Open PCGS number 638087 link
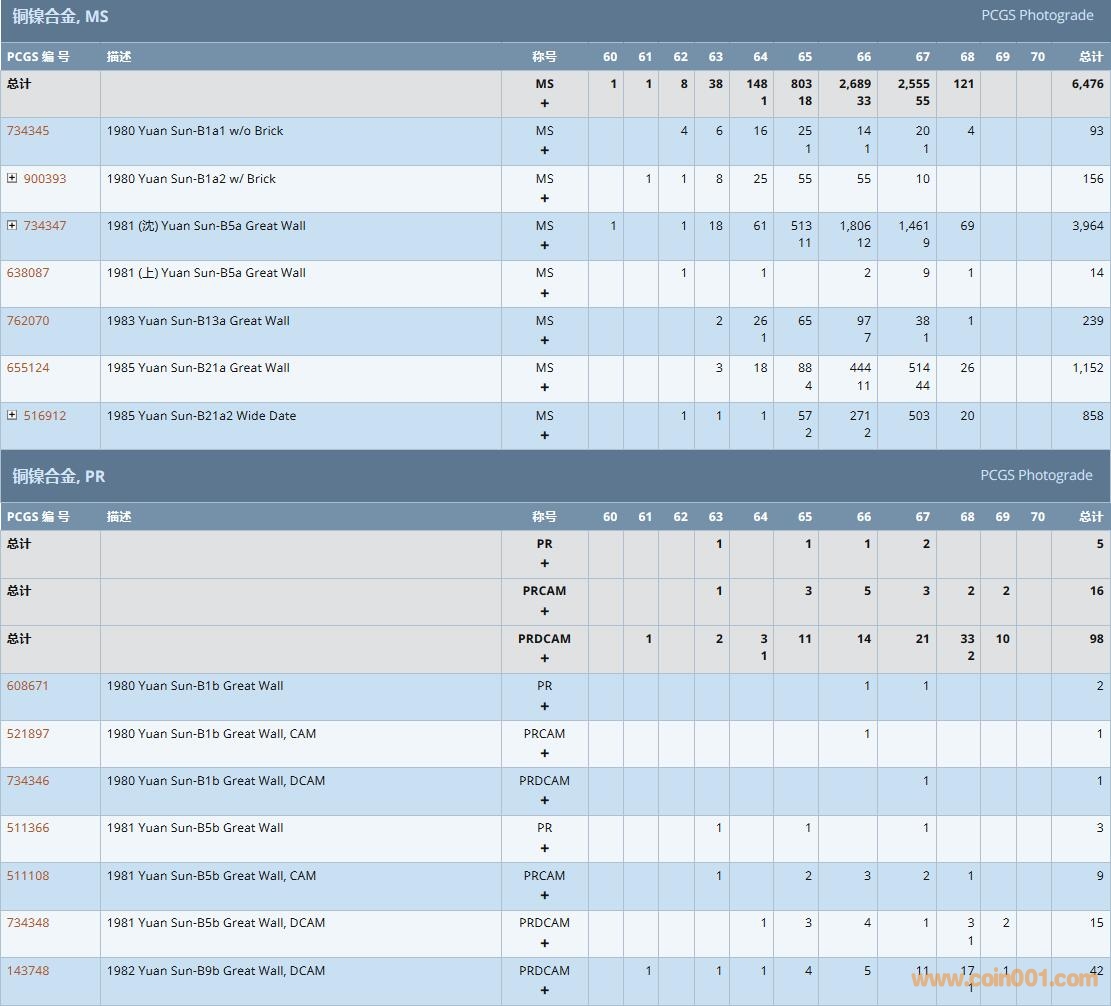 [x=28, y=273]
